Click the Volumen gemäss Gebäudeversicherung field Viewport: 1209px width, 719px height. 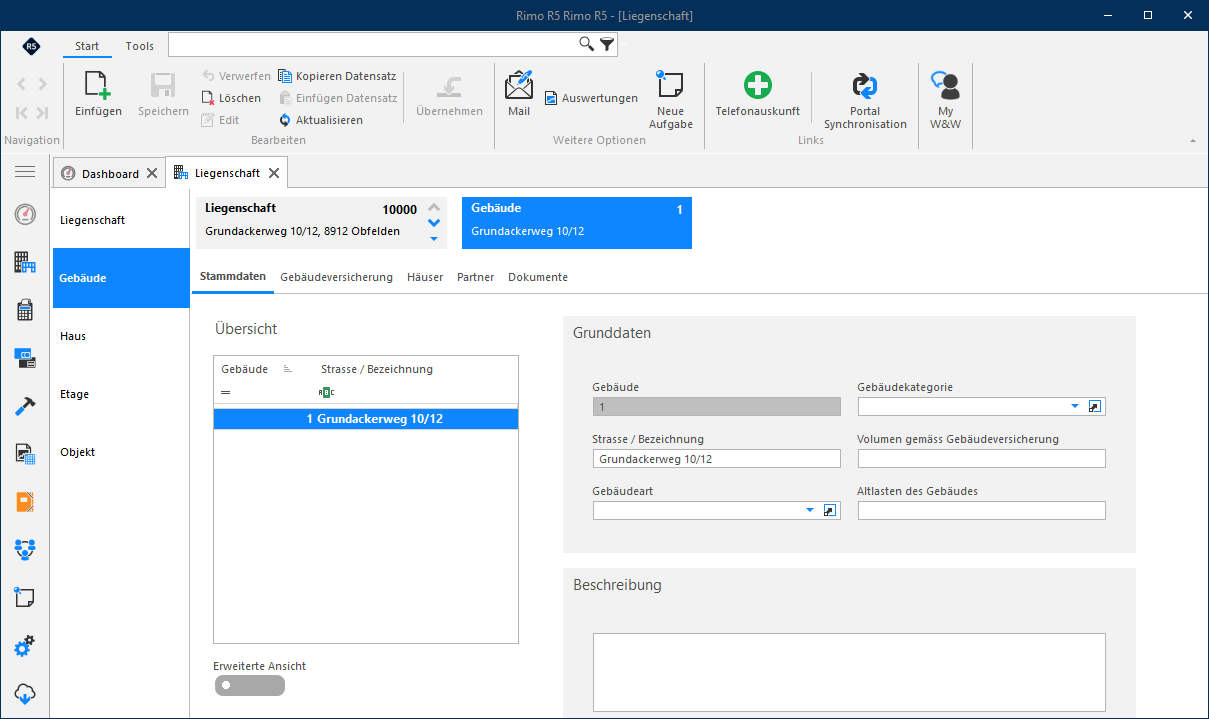[982, 458]
